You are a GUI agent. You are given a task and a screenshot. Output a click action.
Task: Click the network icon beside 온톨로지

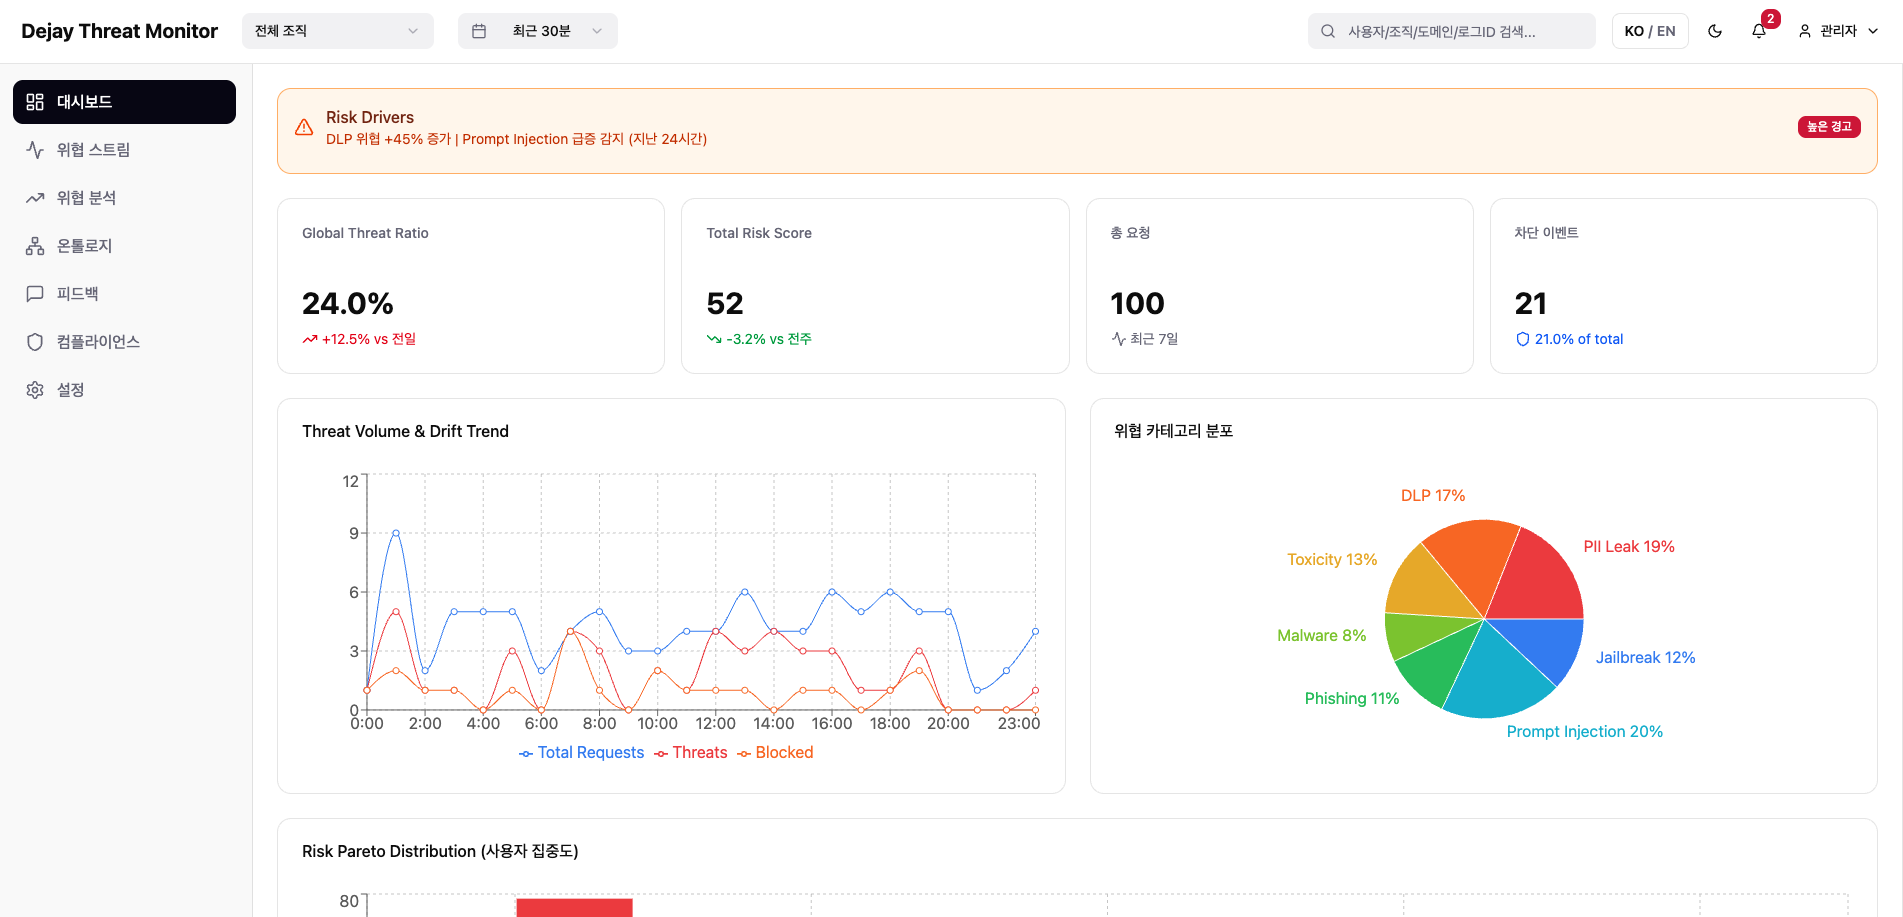[35, 246]
